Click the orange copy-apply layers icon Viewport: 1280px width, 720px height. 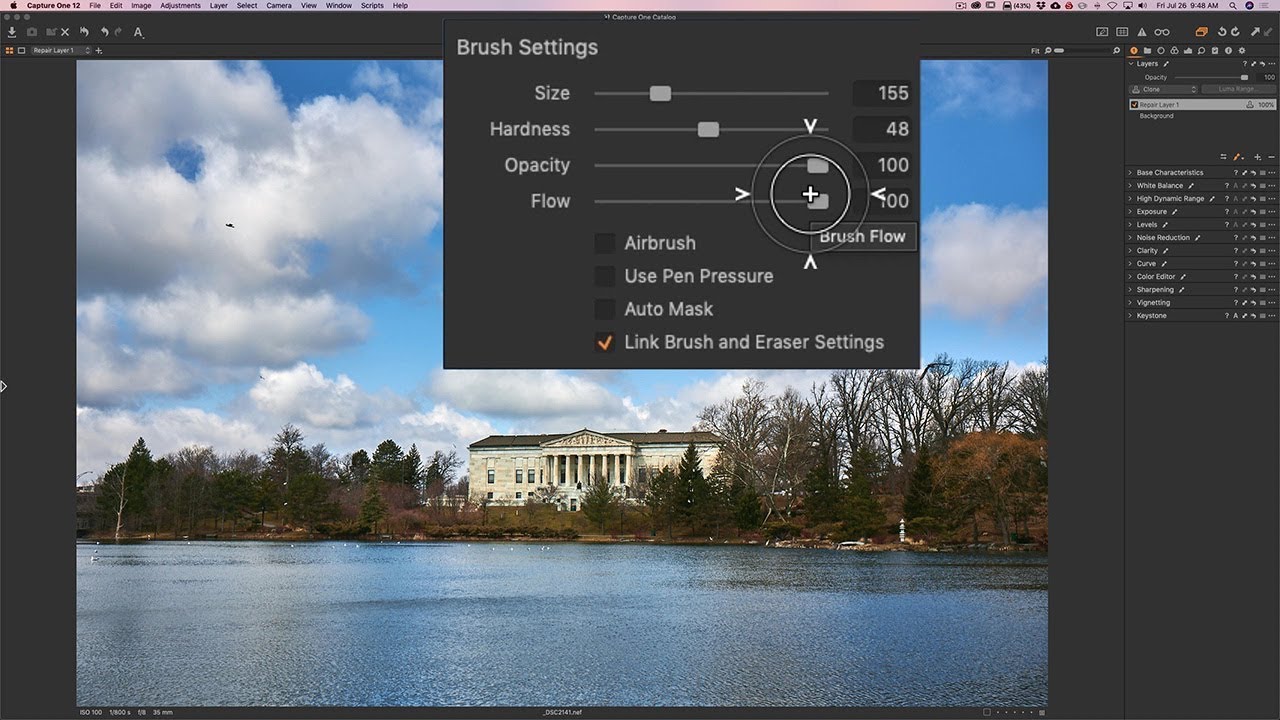click(x=1201, y=32)
